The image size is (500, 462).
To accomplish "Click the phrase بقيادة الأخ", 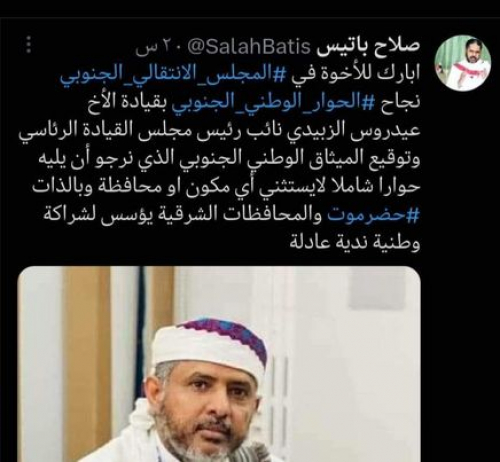I will tap(128, 102).
